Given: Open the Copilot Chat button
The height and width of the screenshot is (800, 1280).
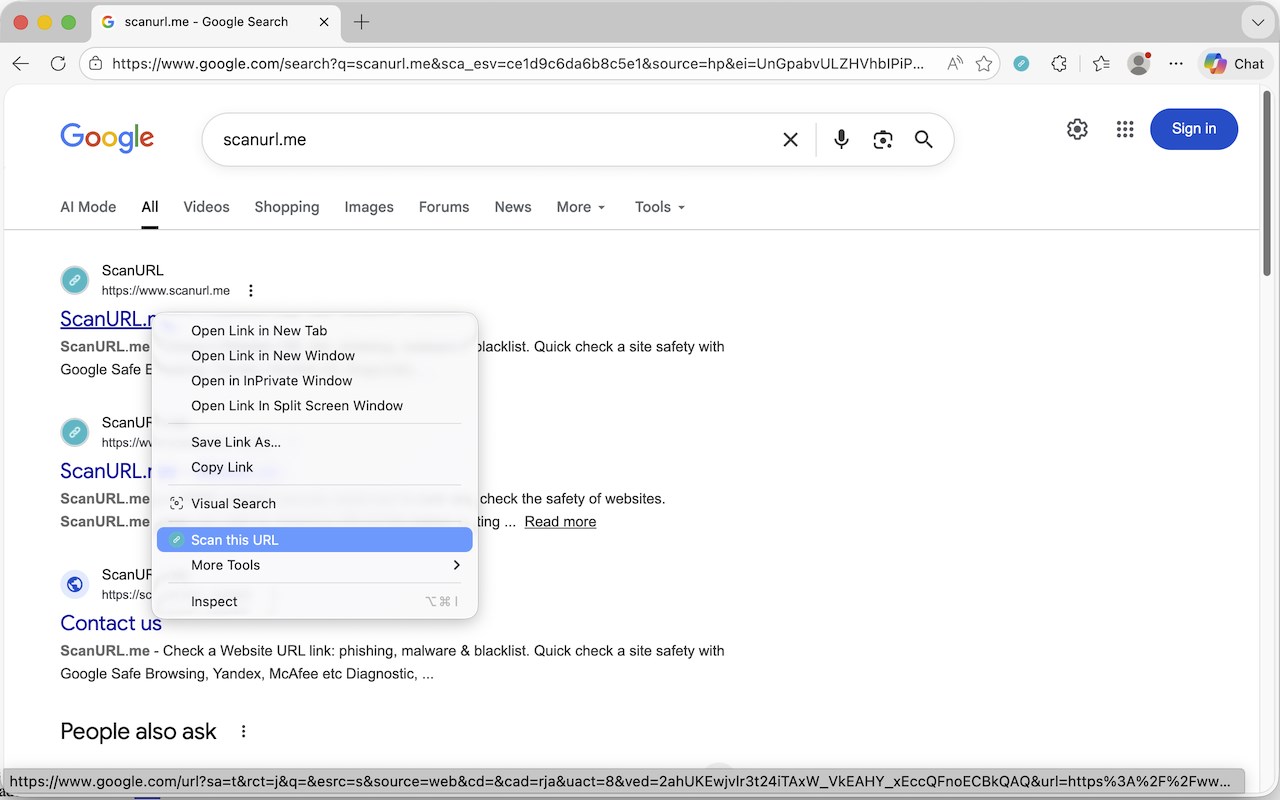Looking at the screenshot, I should click(1234, 63).
